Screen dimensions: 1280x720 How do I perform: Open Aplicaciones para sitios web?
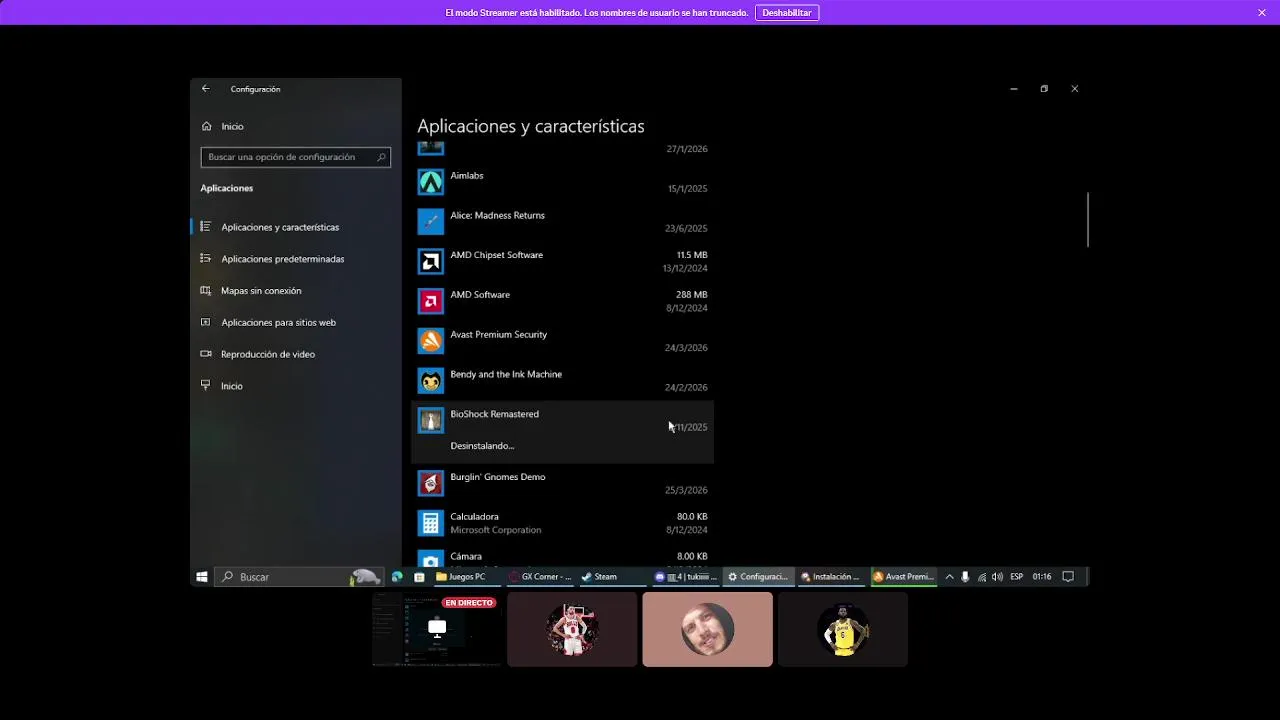pos(278,323)
